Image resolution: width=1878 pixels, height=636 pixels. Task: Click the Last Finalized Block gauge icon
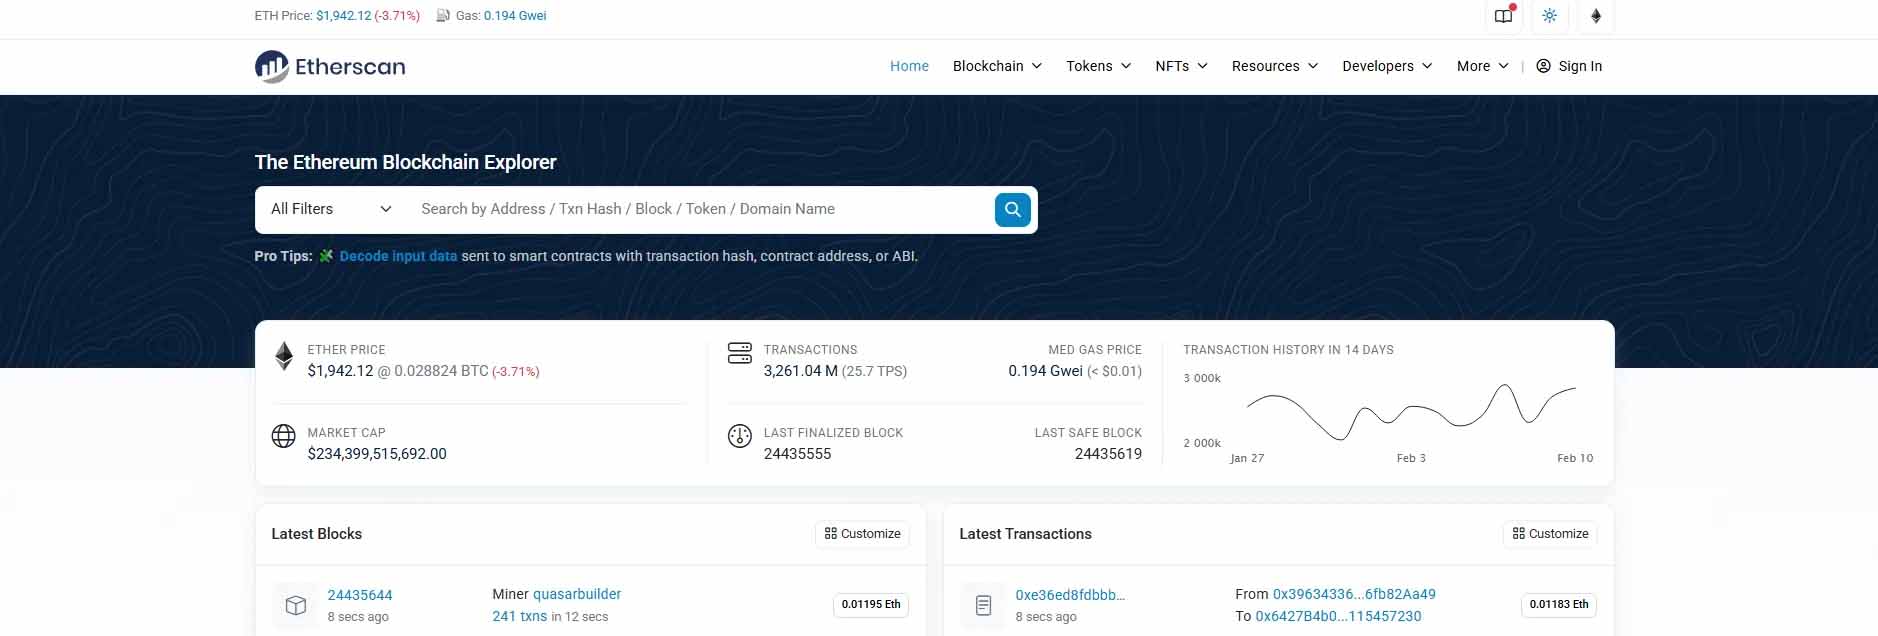740,436
